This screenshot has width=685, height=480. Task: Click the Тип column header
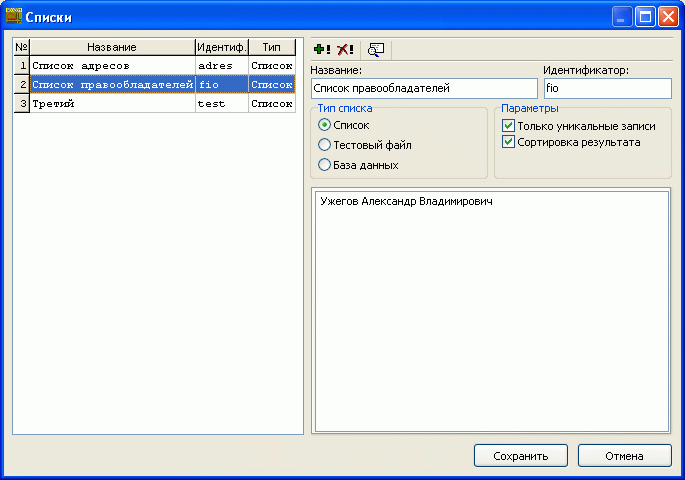pyautogui.click(x=272, y=47)
